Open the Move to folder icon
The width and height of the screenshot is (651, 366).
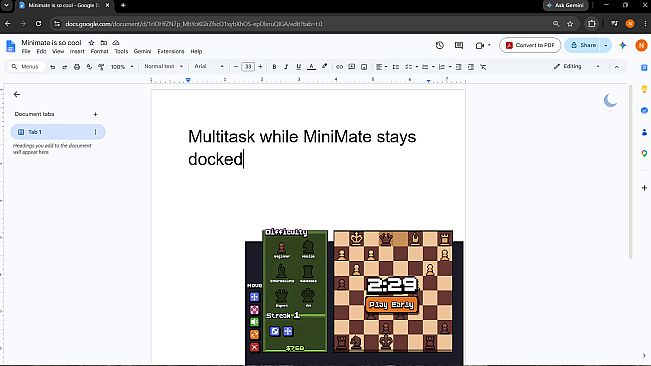tap(104, 42)
